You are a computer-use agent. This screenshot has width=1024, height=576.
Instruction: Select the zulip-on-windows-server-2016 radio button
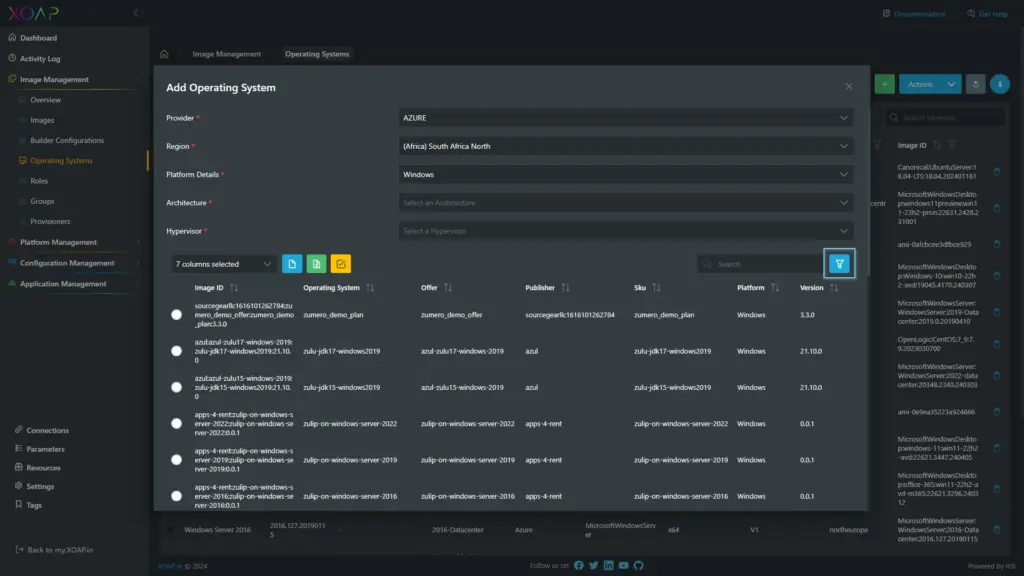coord(176,496)
